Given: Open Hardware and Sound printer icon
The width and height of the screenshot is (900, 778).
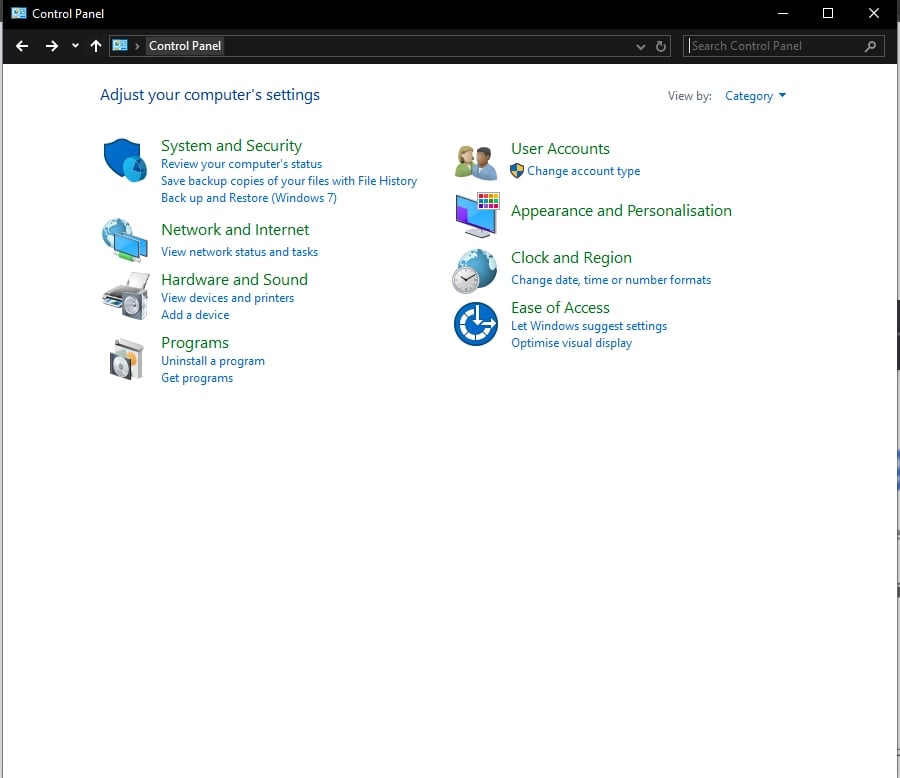Looking at the screenshot, I should coord(126,296).
